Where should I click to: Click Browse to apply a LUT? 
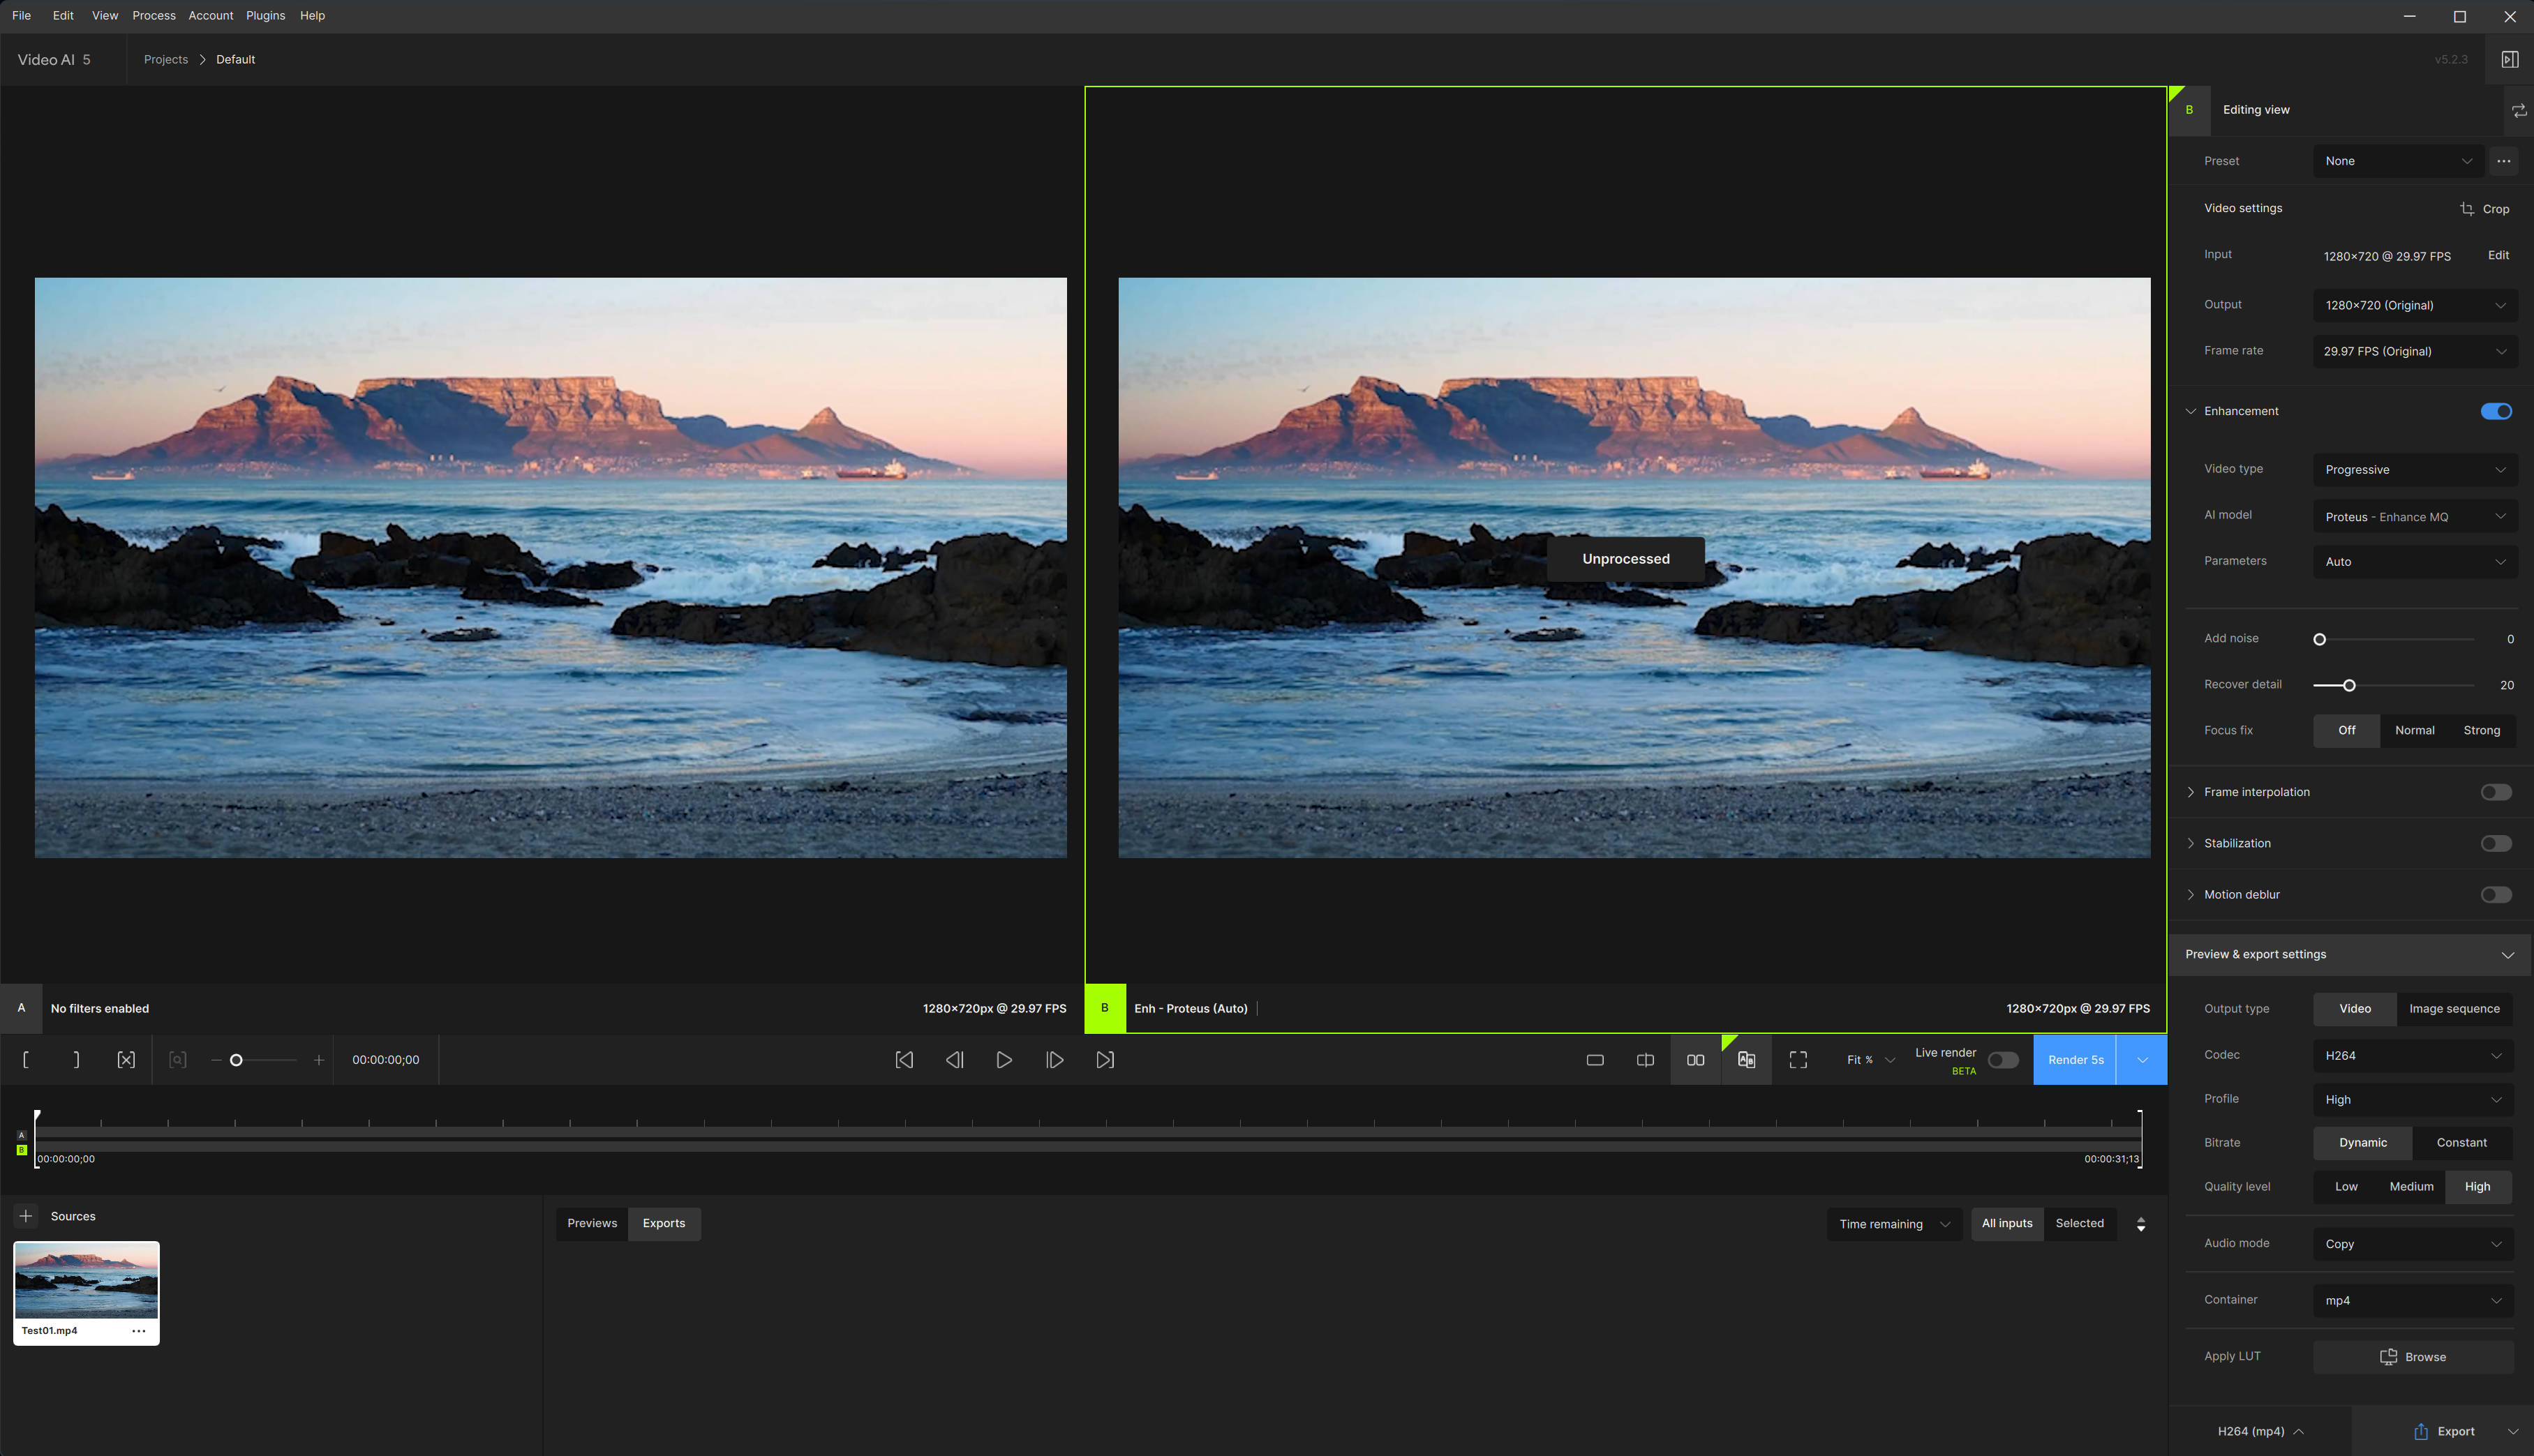tap(2412, 1357)
